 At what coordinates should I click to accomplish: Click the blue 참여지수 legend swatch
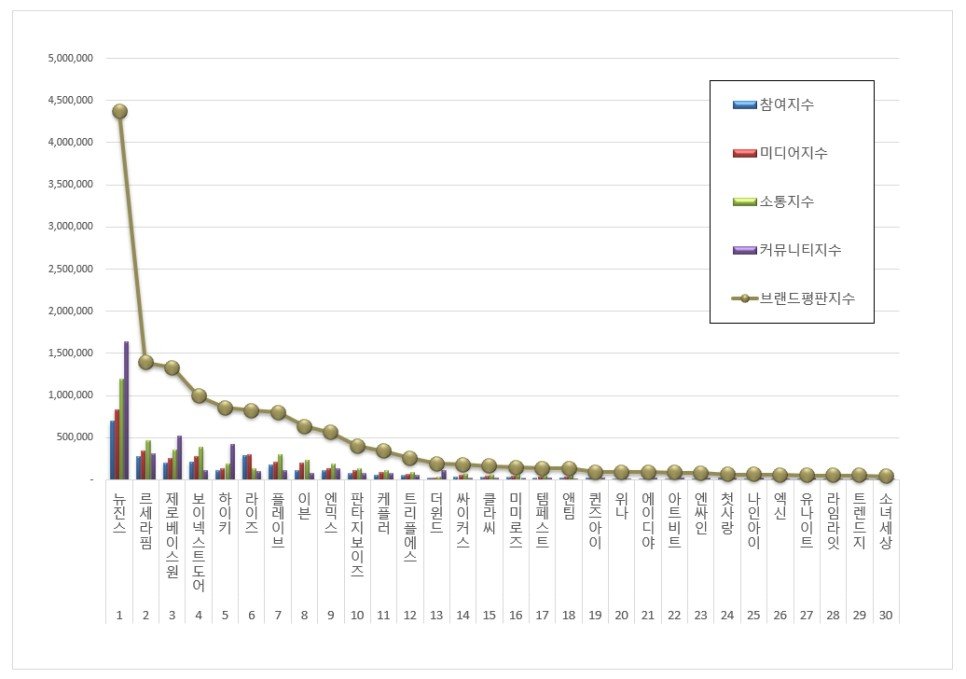pyautogui.click(x=744, y=105)
